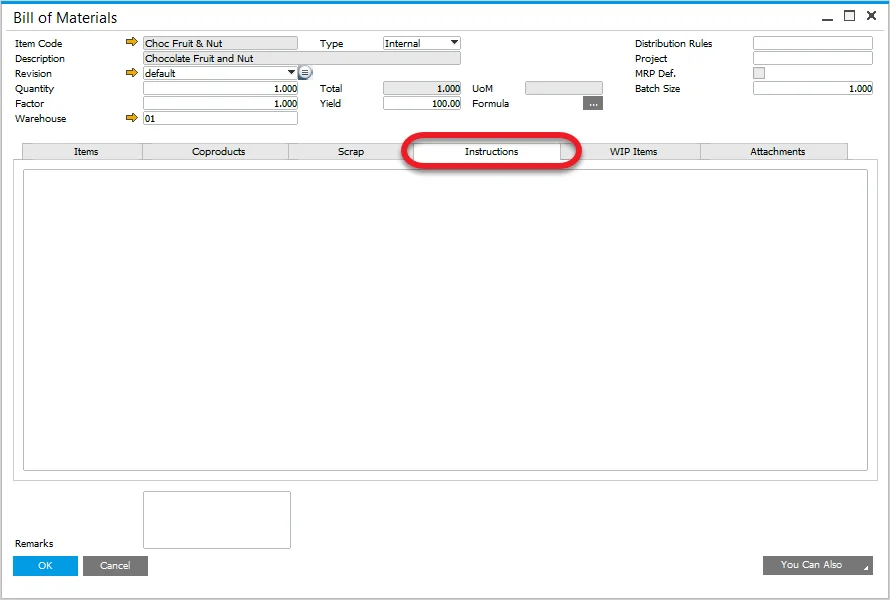Toggle the MRP Def. checkbox

[x=759, y=73]
